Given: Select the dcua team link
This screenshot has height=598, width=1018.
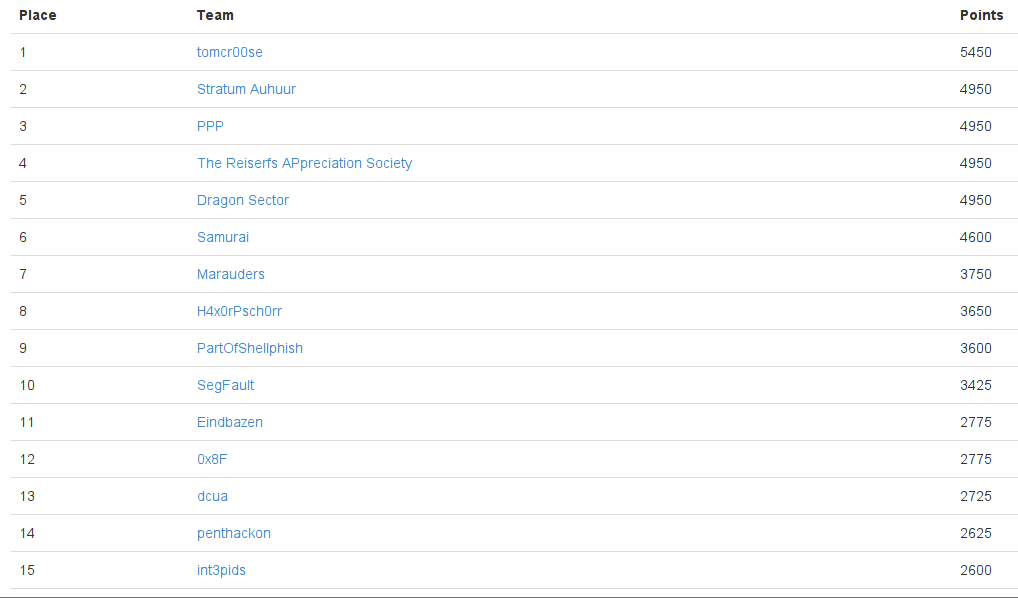Looking at the screenshot, I should (212, 496).
